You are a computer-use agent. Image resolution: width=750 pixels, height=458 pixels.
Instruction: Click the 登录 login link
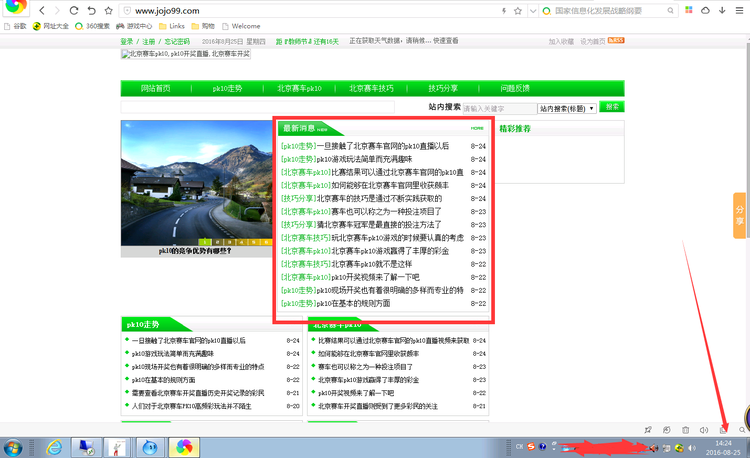click(x=127, y=42)
